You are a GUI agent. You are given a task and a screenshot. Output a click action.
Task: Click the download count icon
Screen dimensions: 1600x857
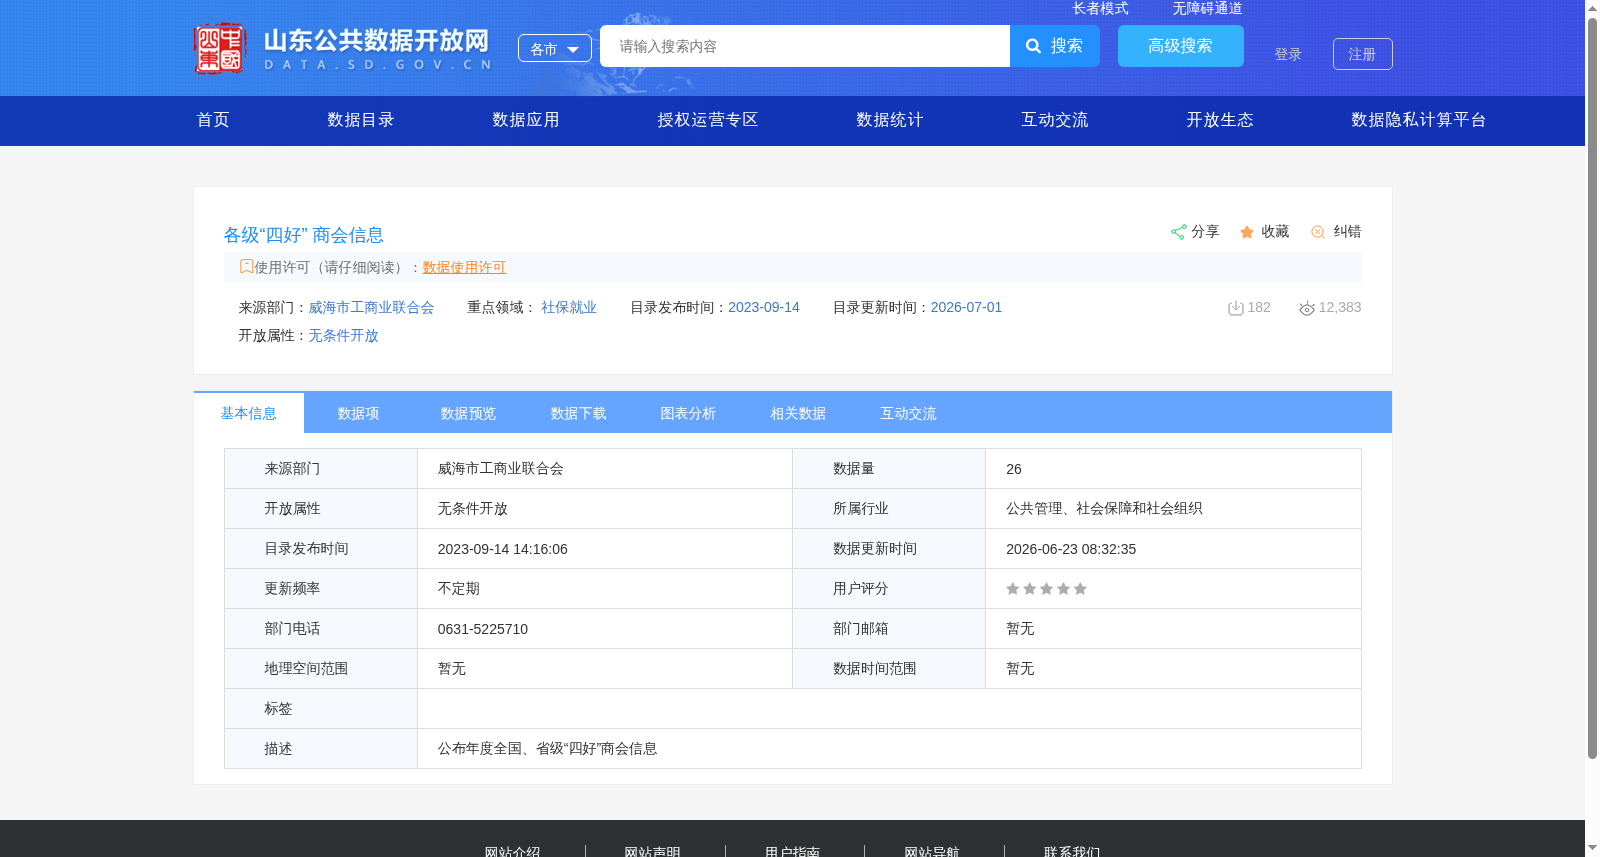[1236, 308]
